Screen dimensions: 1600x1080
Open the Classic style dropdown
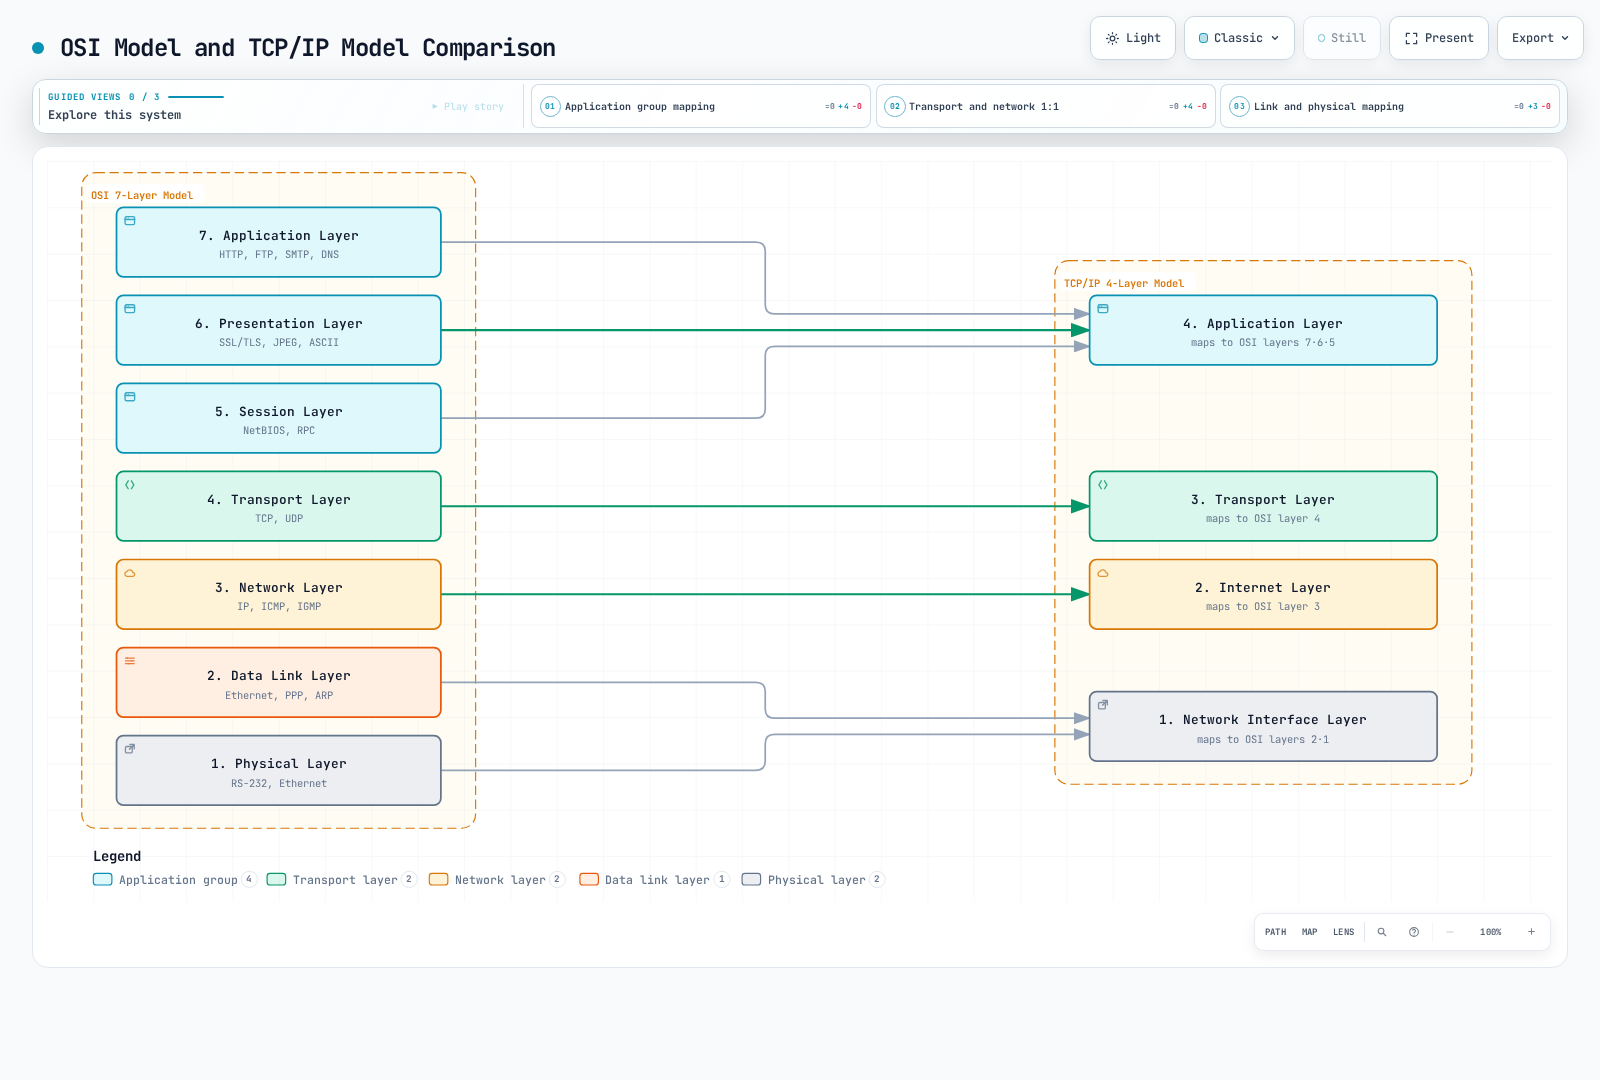1239,38
